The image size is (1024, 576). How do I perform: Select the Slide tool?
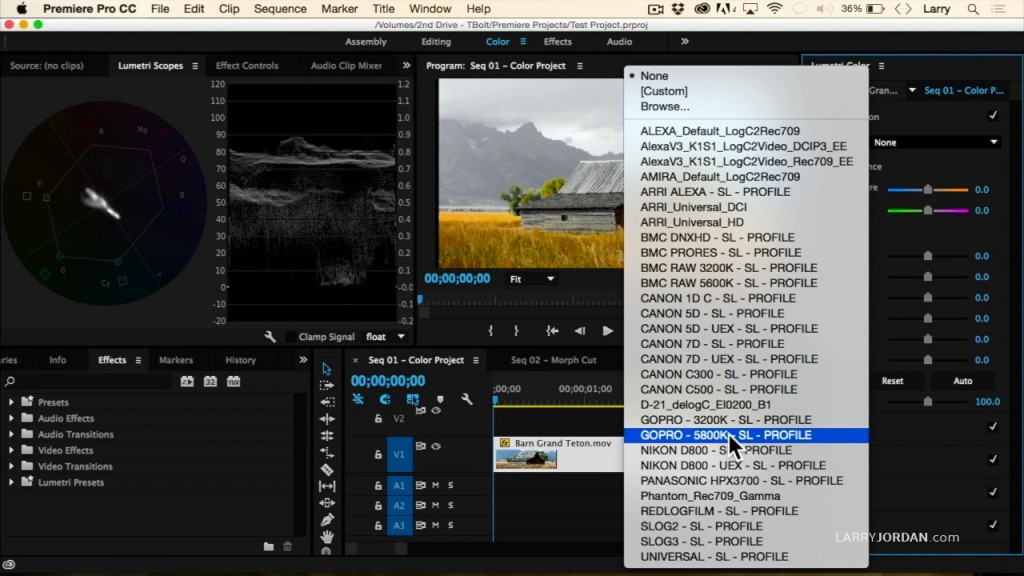pyautogui.click(x=327, y=503)
